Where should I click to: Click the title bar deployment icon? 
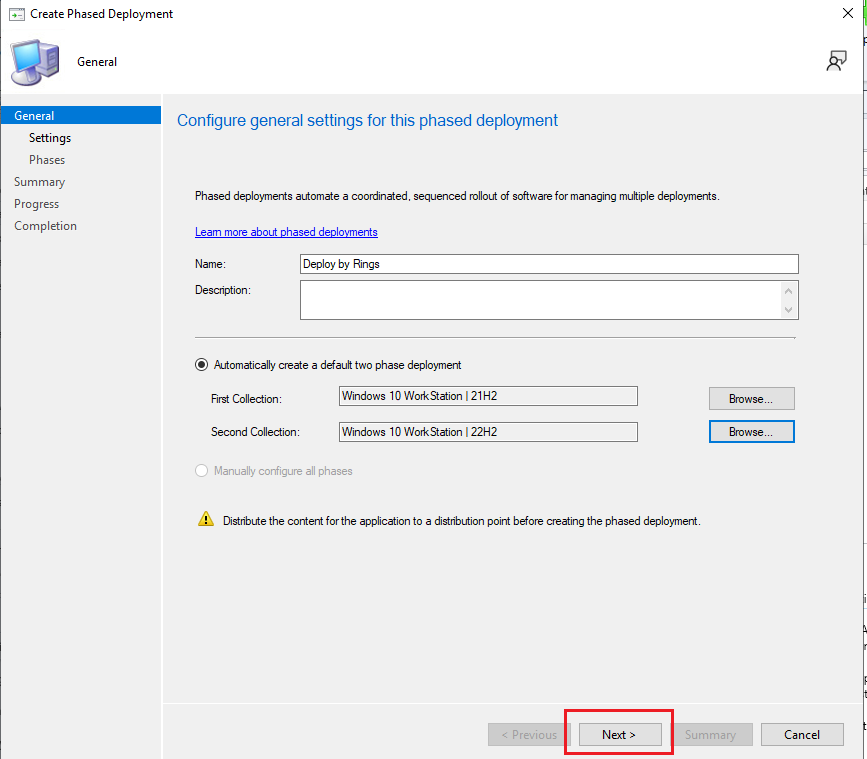coord(17,14)
